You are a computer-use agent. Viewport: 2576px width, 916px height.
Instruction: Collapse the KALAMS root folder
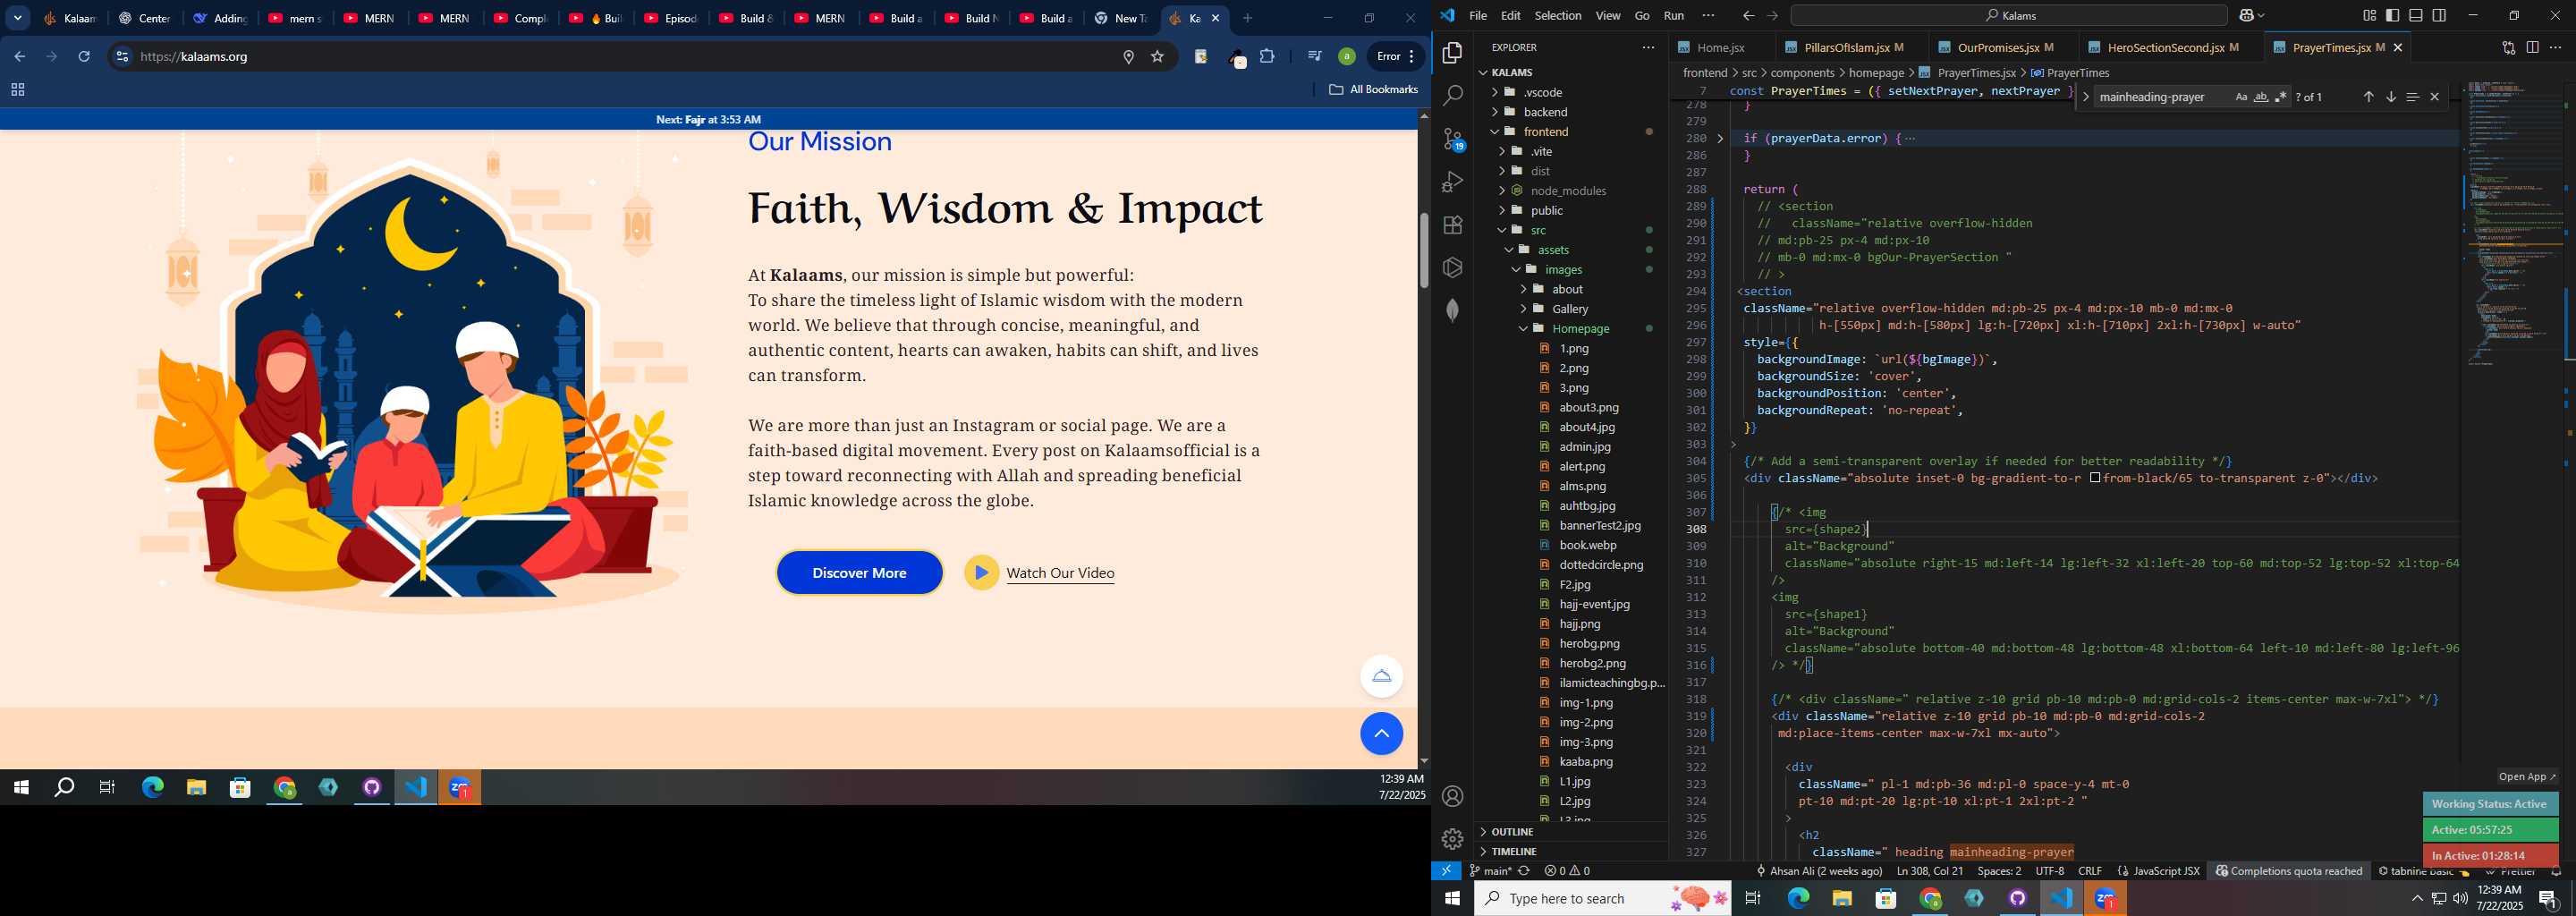1484,73
